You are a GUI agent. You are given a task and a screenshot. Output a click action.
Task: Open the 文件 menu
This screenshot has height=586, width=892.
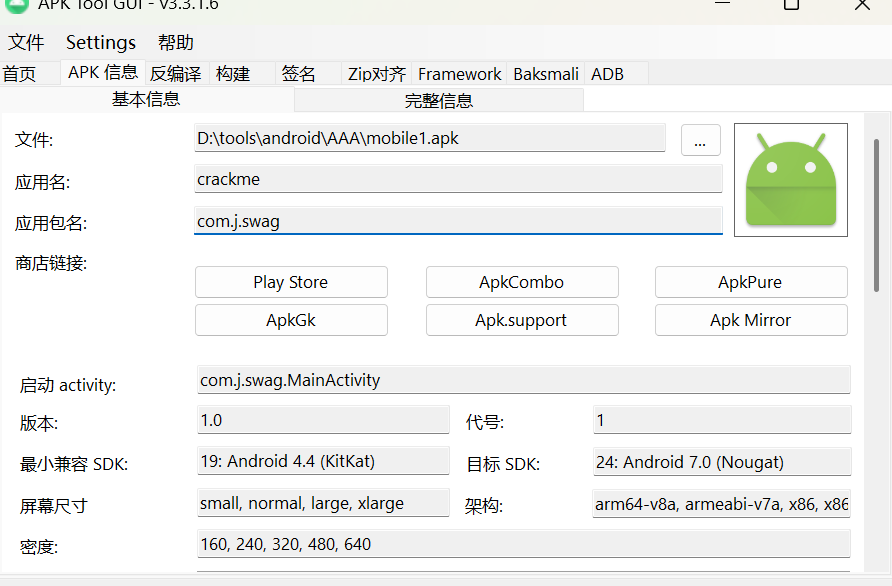point(27,42)
